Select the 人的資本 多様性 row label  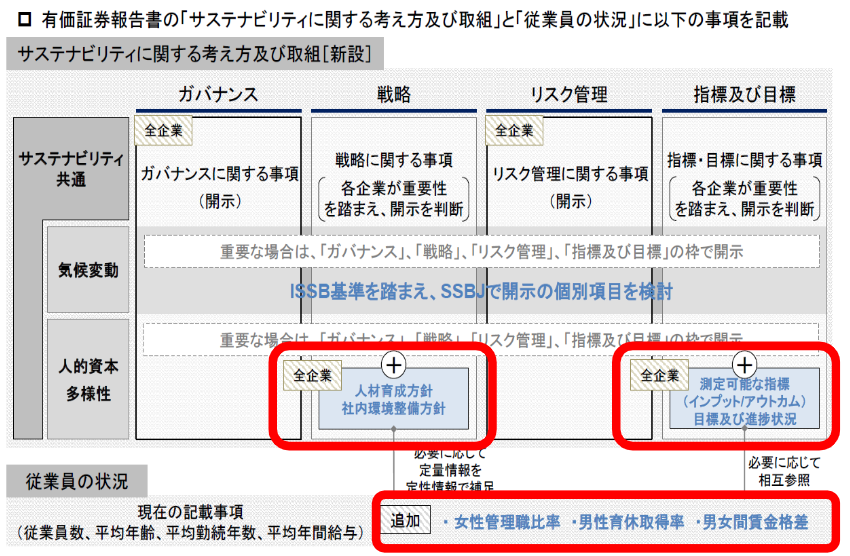tap(87, 380)
